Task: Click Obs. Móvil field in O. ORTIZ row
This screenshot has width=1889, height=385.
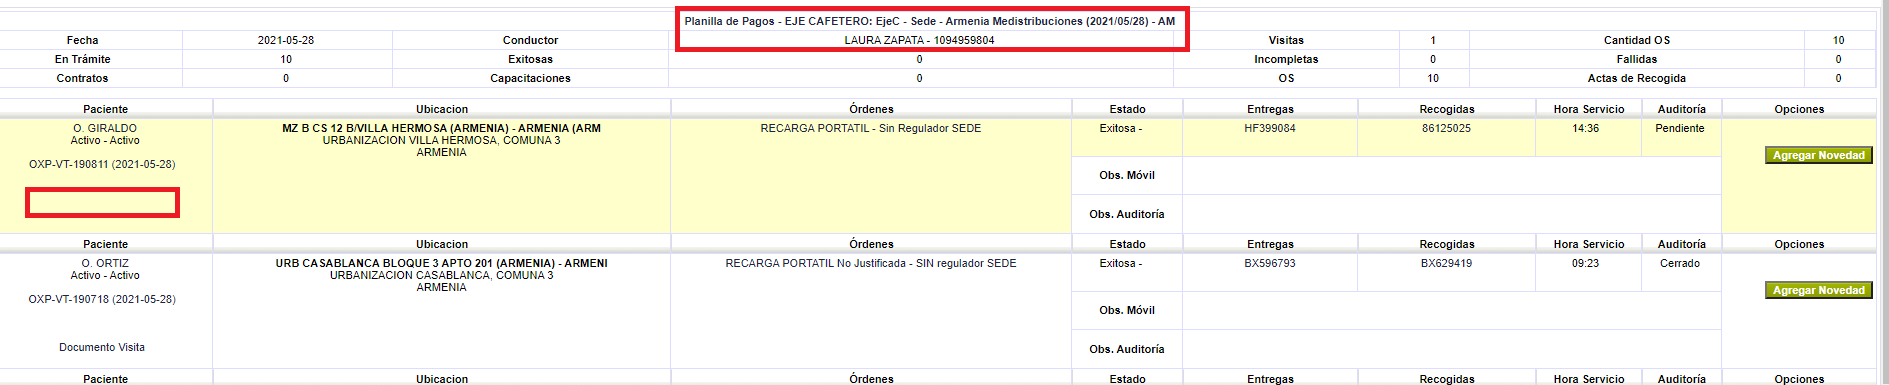Action: click(x=1451, y=310)
